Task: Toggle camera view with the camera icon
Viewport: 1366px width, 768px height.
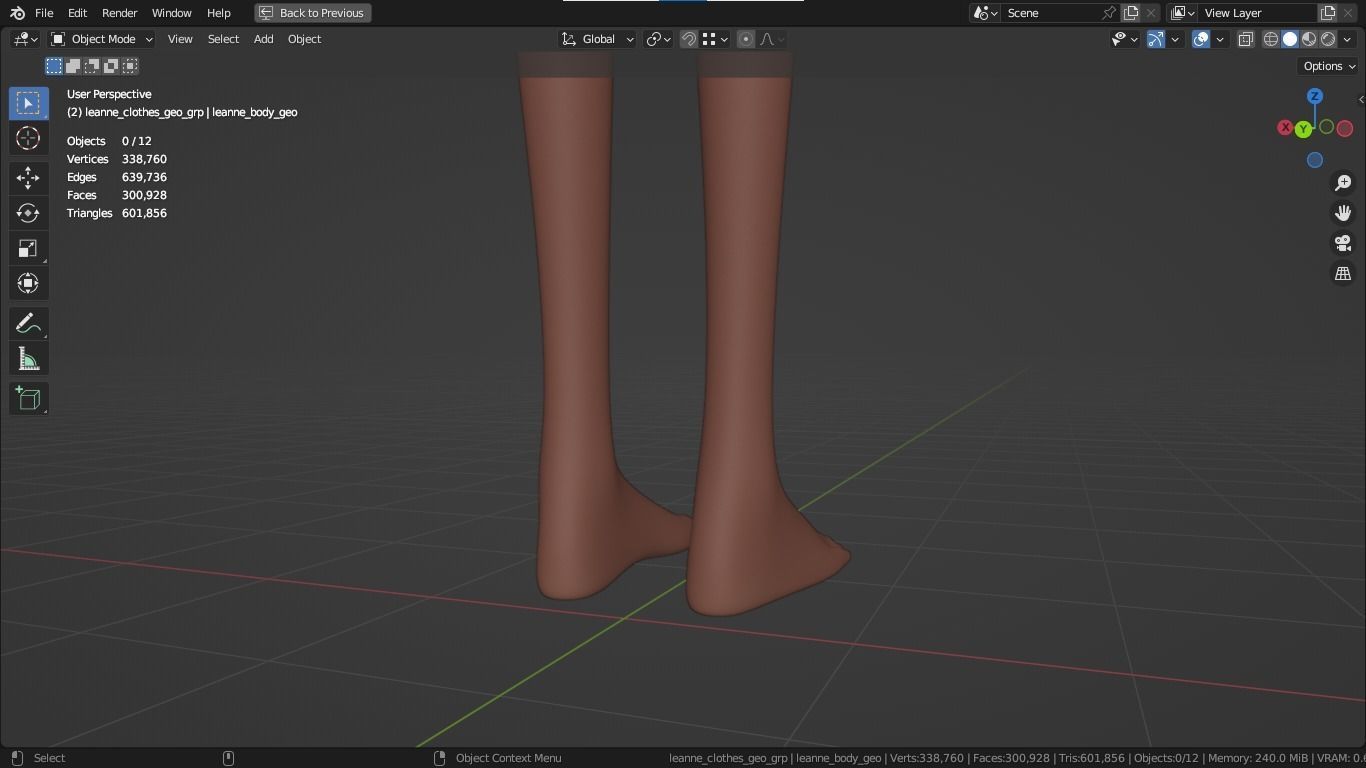Action: point(1343,243)
